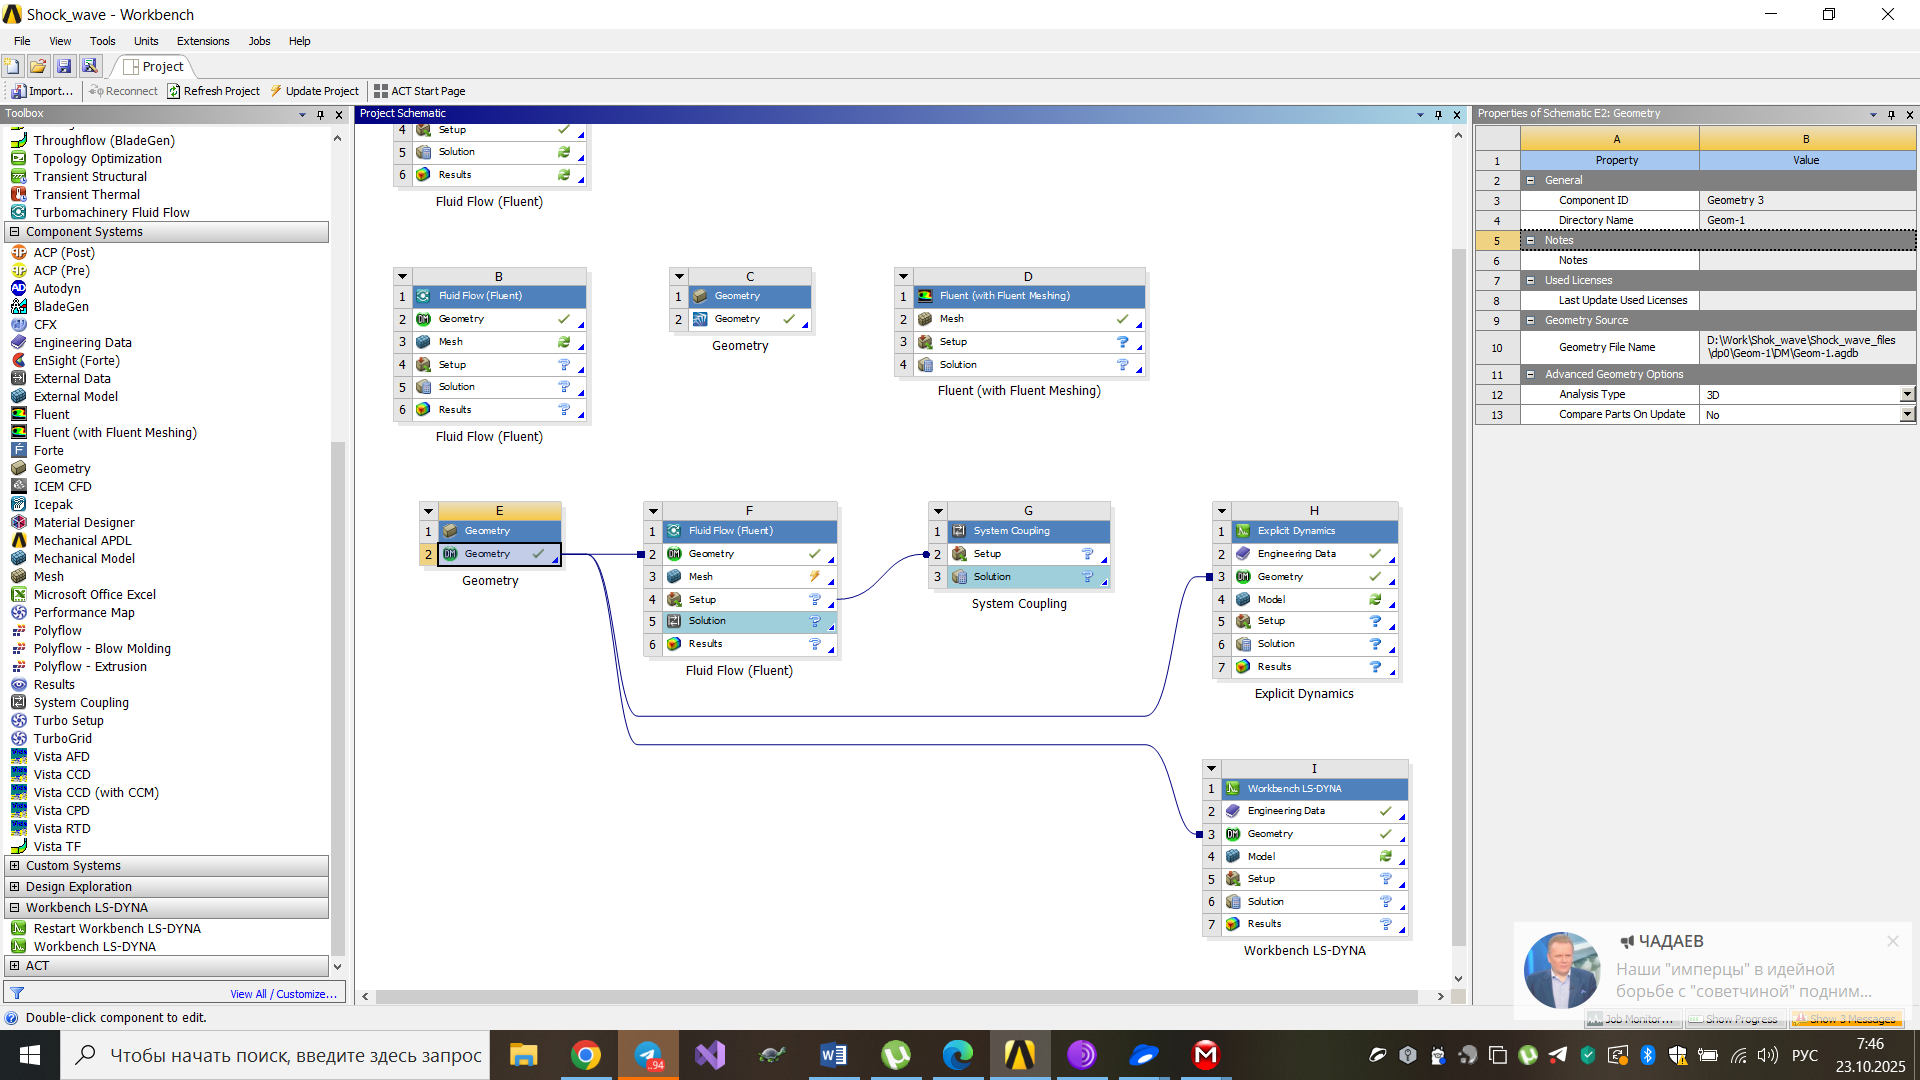
Task: Close the Toolbox panel
Action: click(x=339, y=114)
